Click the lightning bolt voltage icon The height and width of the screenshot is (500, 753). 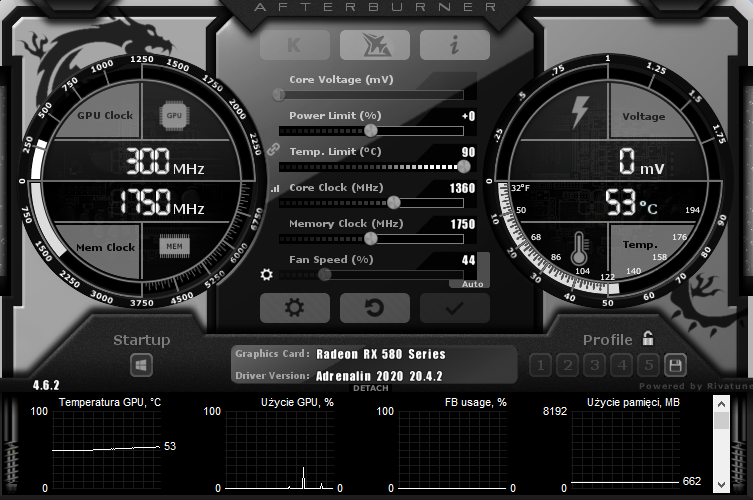tap(580, 112)
